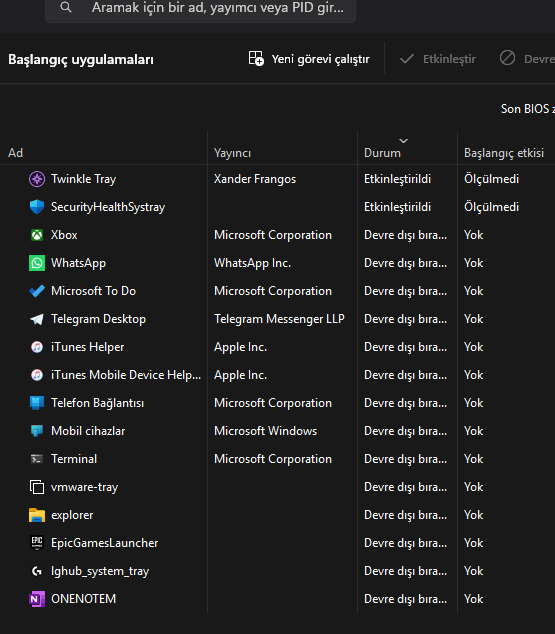Click the Microsoft To Do checkmark icon
Viewport: 555px width, 634px height.
point(37,291)
